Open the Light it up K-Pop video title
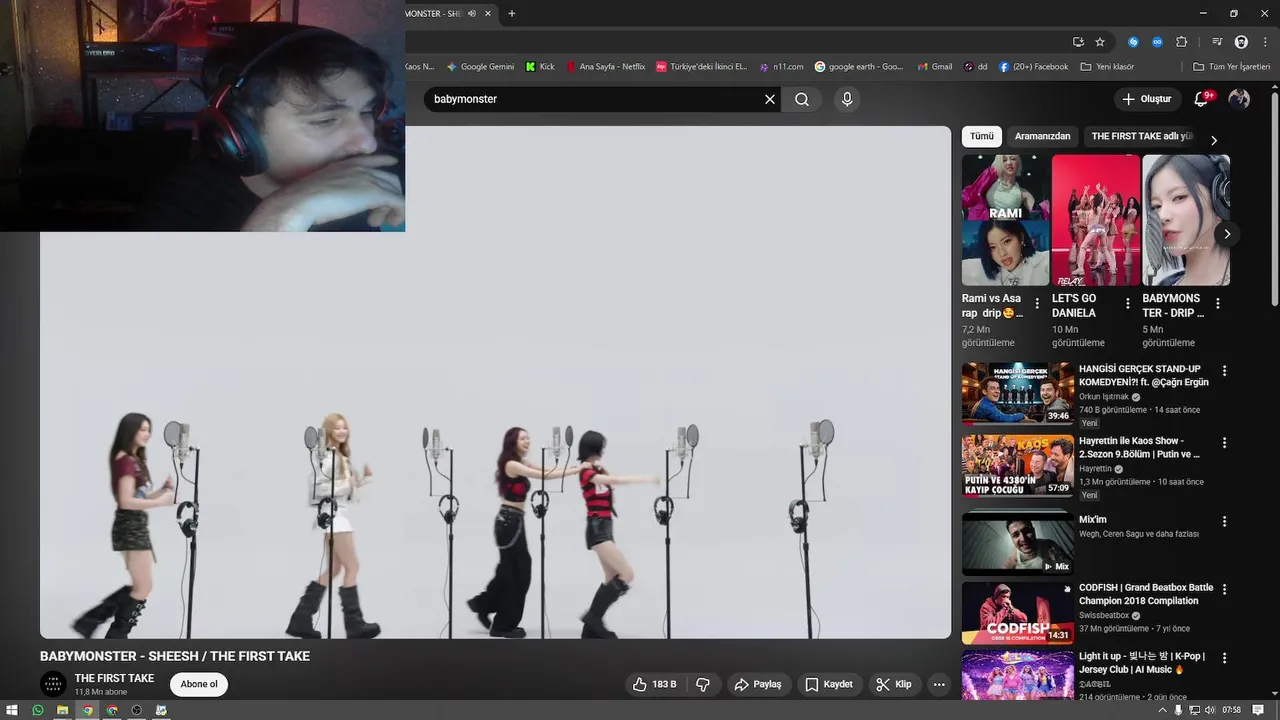The width and height of the screenshot is (1280, 720). point(1142,663)
